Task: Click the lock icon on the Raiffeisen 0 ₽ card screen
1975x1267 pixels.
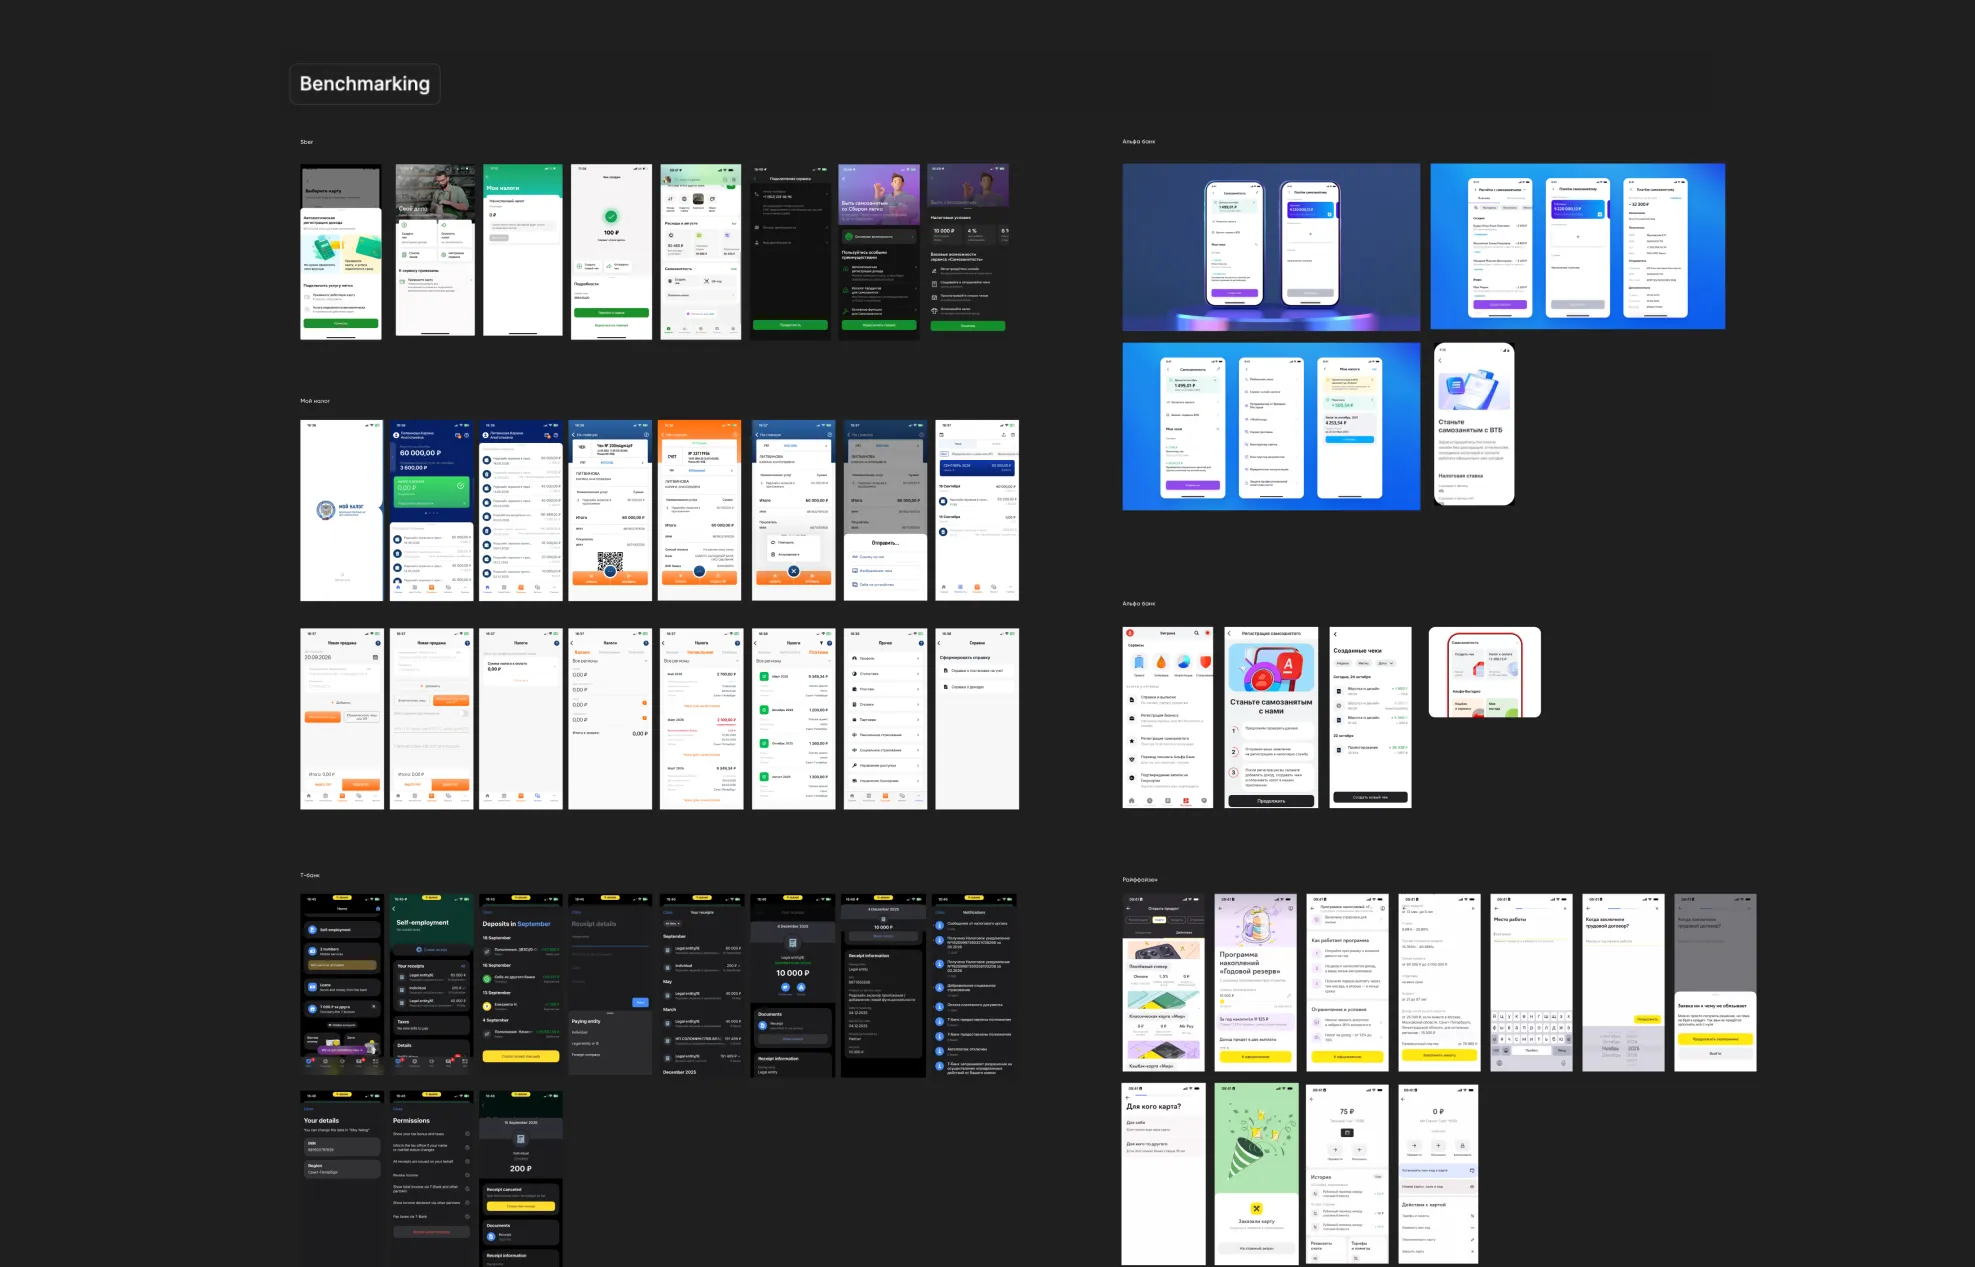Action: (1462, 1146)
